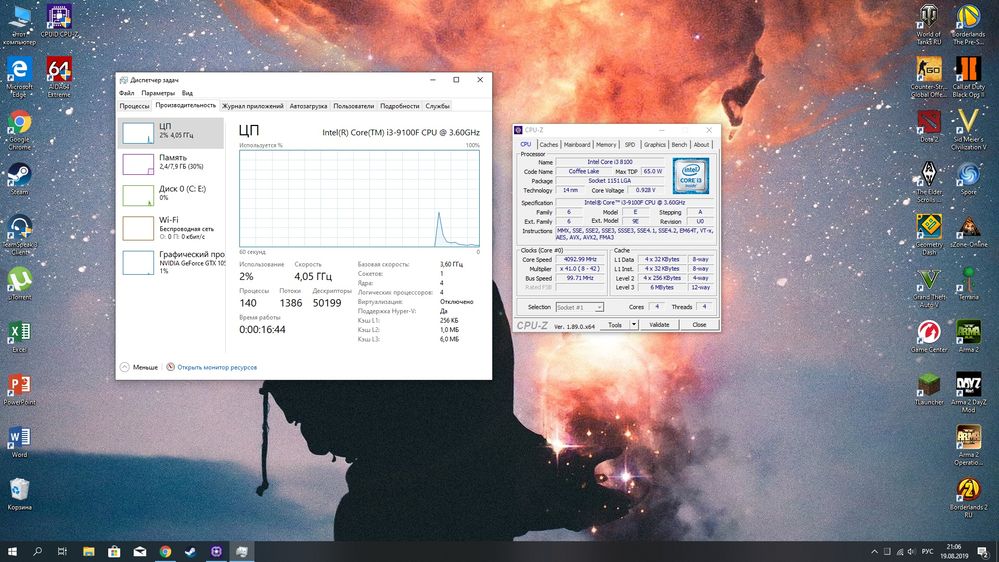Launch The Elder Scrolls desktop icon
The image size is (999, 562).
928,182
